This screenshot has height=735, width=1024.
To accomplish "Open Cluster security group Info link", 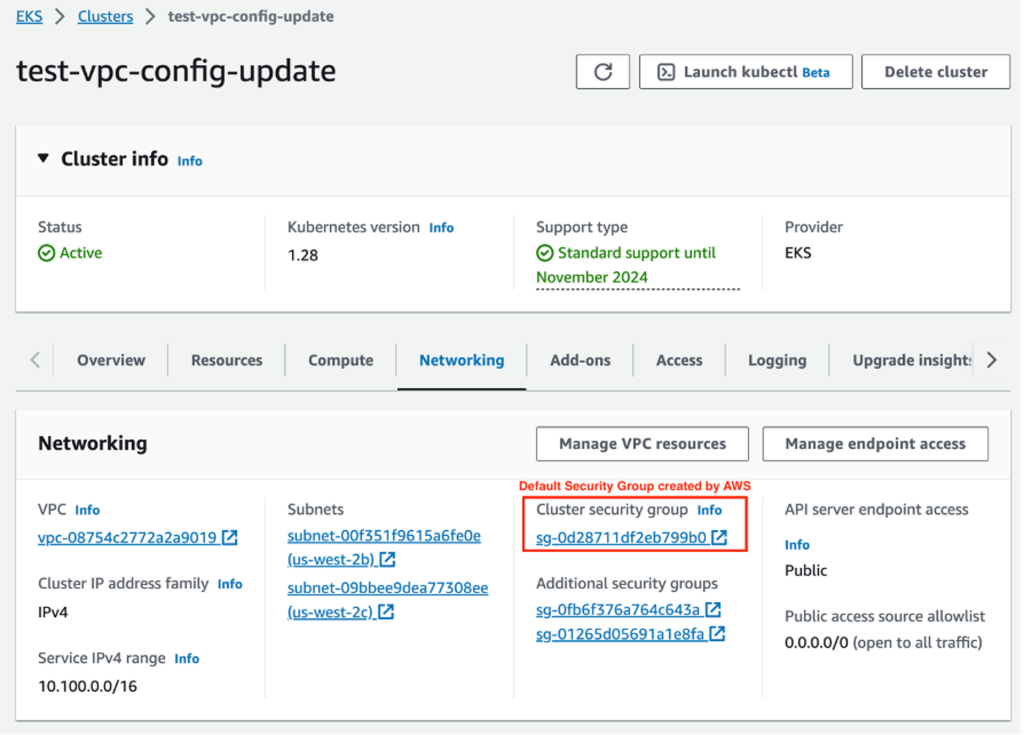I will pyautogui.click(x=709, y=510).
